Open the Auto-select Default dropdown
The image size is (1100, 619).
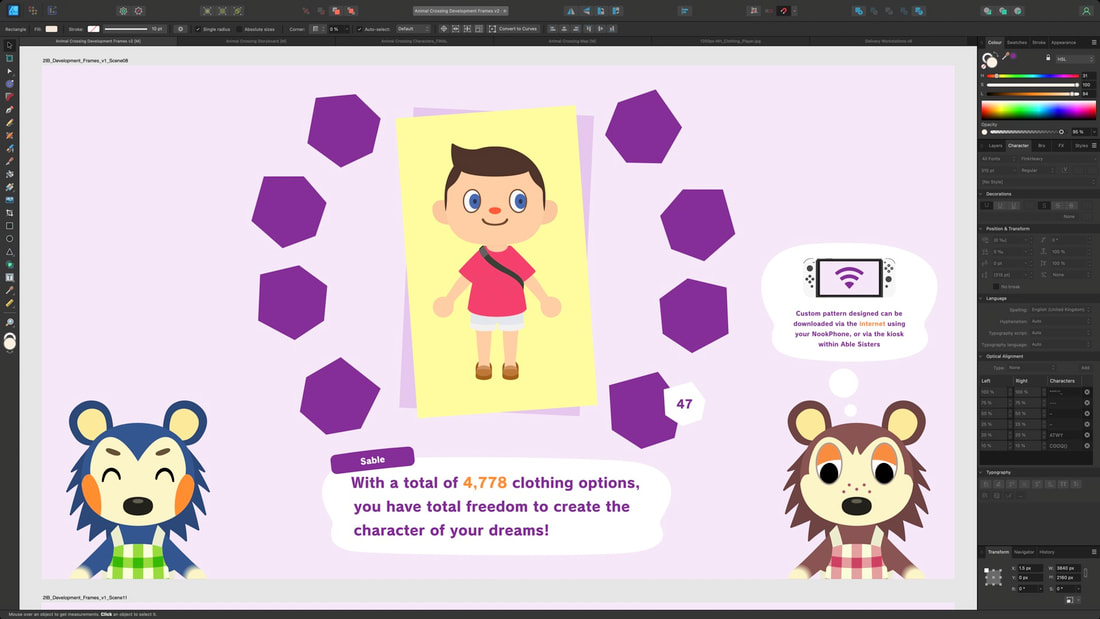tap(413, 29)
